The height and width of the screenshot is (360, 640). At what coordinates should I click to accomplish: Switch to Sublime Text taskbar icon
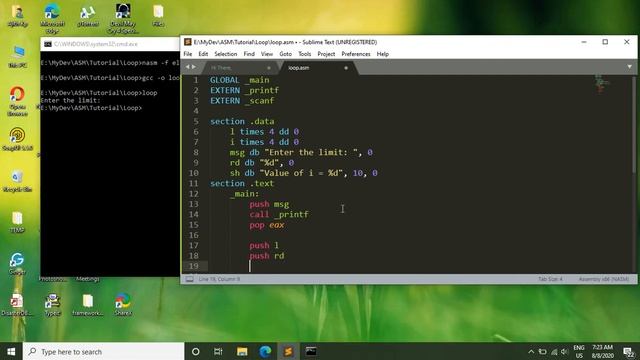[288, 351]
